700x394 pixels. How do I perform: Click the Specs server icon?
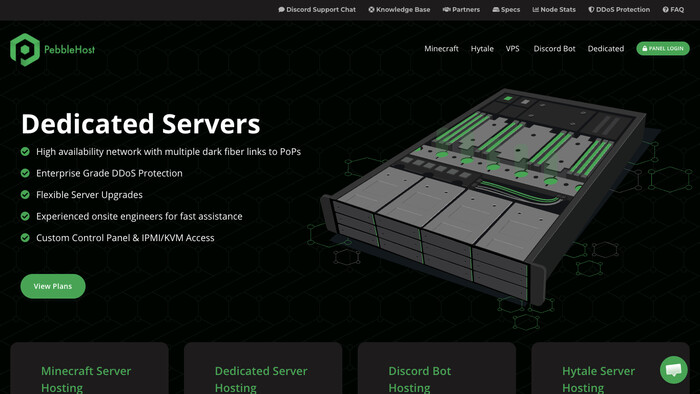pyautogui.click(x=496, y=9)
